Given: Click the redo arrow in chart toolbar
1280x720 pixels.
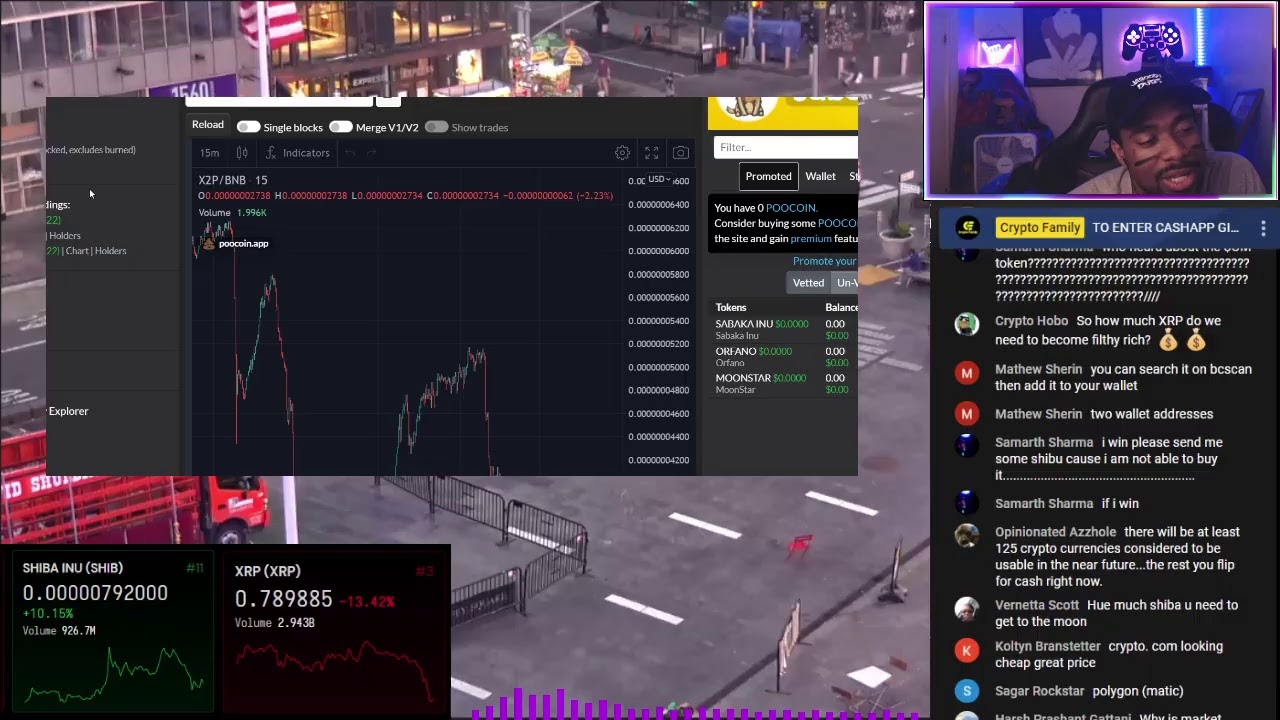Looking at the screenshot, I should [x=371, y=153].
